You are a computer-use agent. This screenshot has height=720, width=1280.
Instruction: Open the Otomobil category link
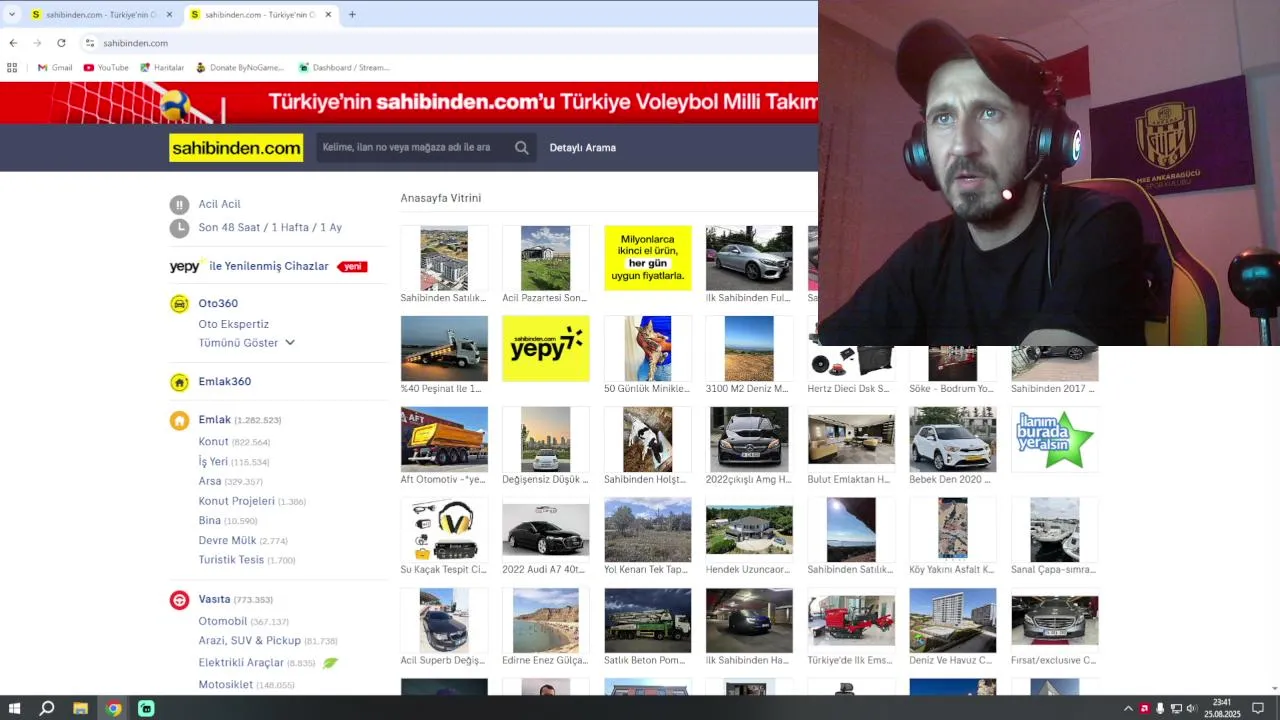pyautogui.click(x=222, y=622)
